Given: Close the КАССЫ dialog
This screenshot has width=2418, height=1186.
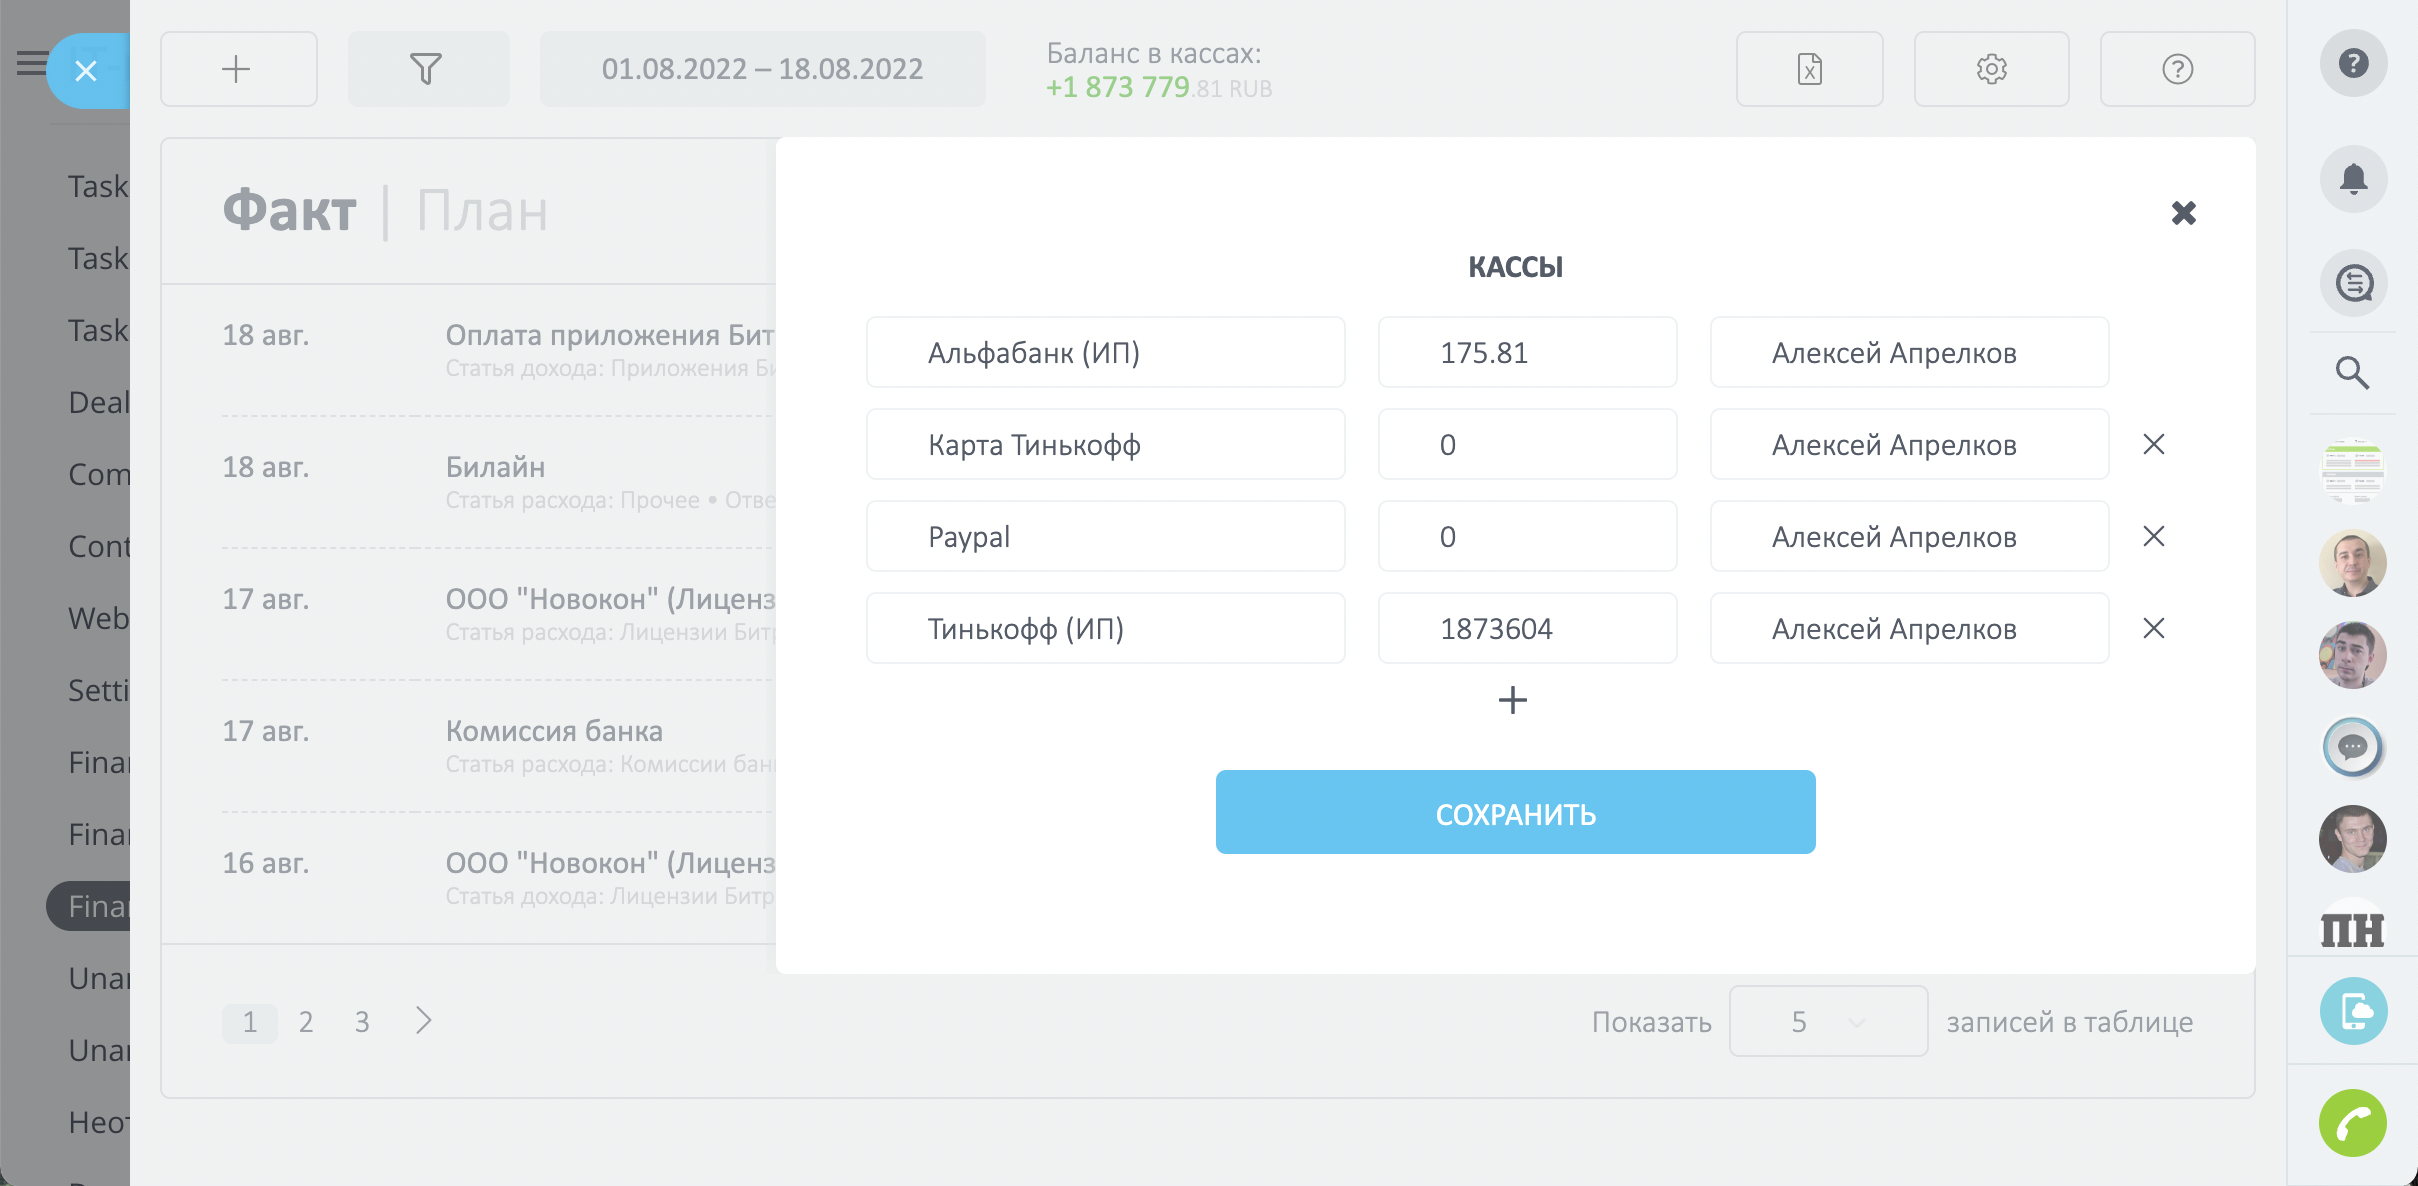Looking at the screenshot, I should (x=2183, y=213).
